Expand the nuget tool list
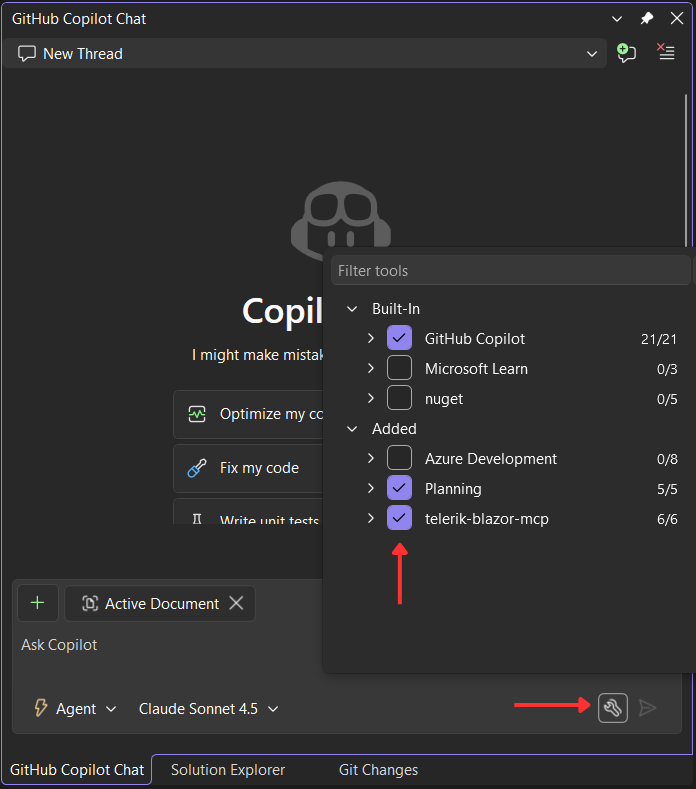Image resolution: width=696 pixels, height=789 pixels. pos(371,398)
